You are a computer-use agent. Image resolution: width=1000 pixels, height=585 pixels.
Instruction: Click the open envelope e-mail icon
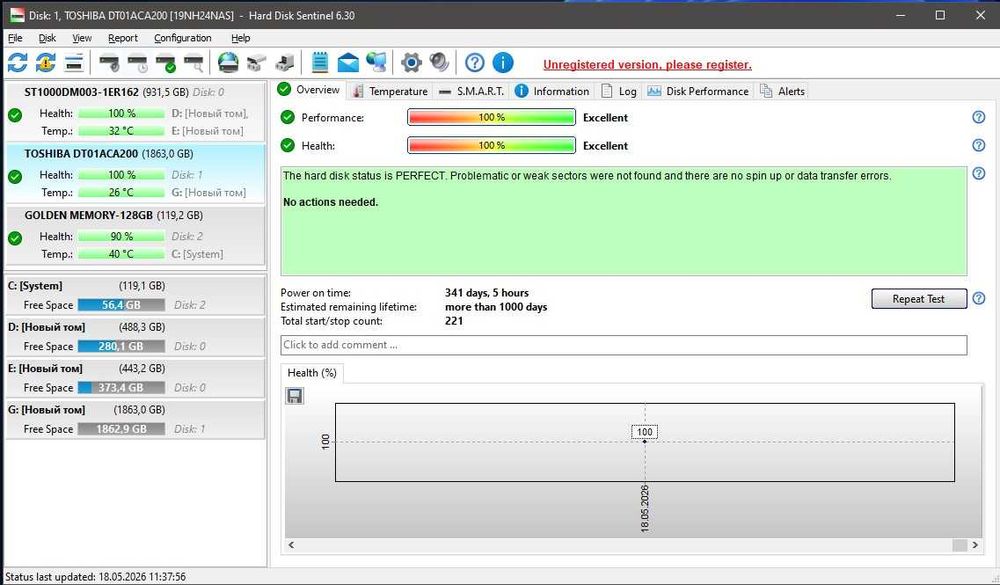348,63
